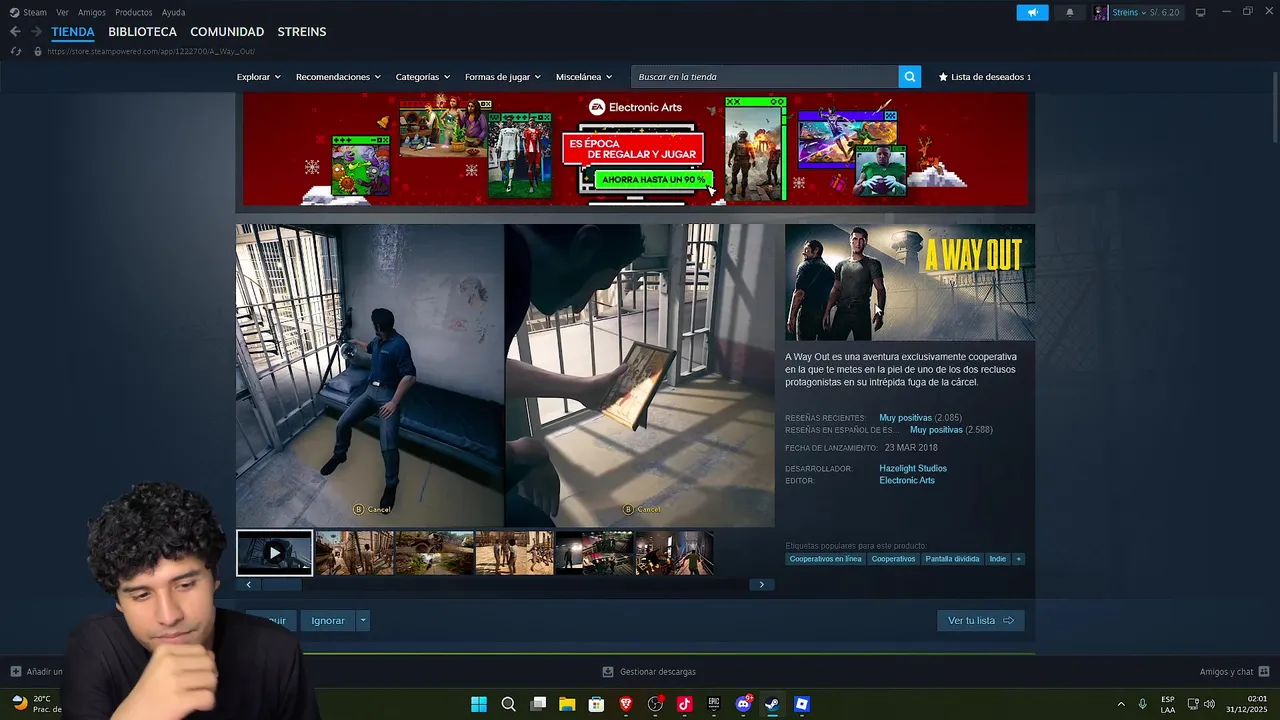This screenshot has height=720, width=1280.
Task: Click the A Way Out header image
Action: [x=910, y=282]
